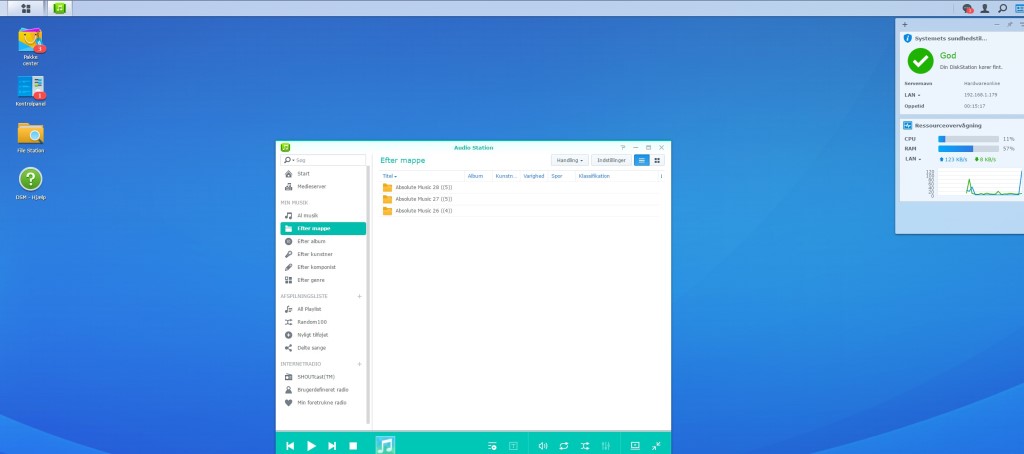Image resolution: width=1024 pixels, height=454 pixels.
Task: Sort by the Varighed column header
Action: click(534, 176)
